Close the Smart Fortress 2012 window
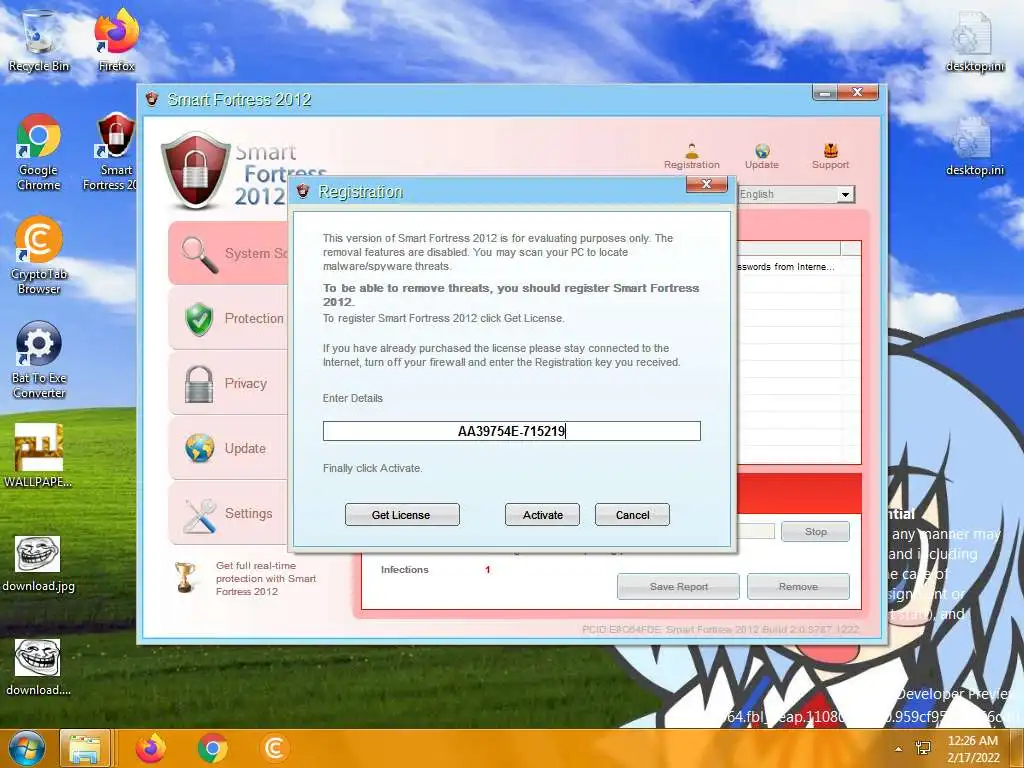The height and width of the screenshot is (768, 1024). [x=857, y=92]
